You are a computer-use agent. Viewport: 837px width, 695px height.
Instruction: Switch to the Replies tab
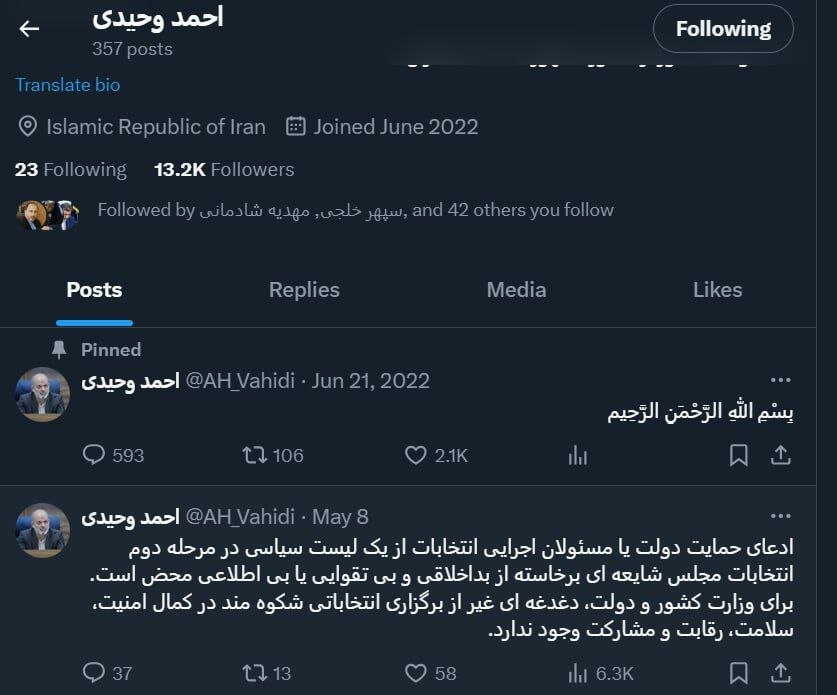tap(304, 290)
